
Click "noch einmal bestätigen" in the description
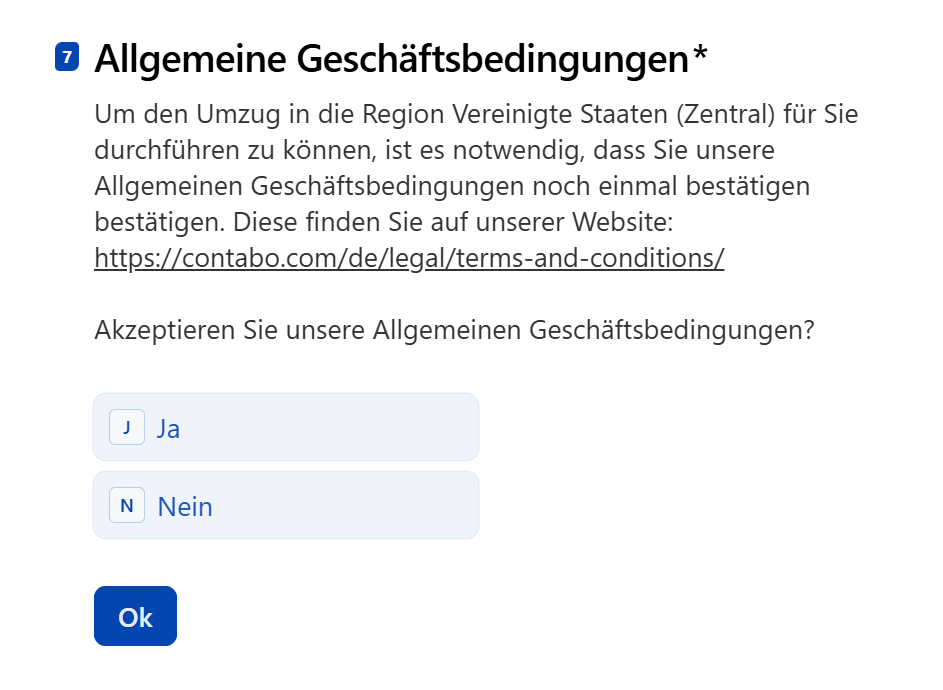672,186
